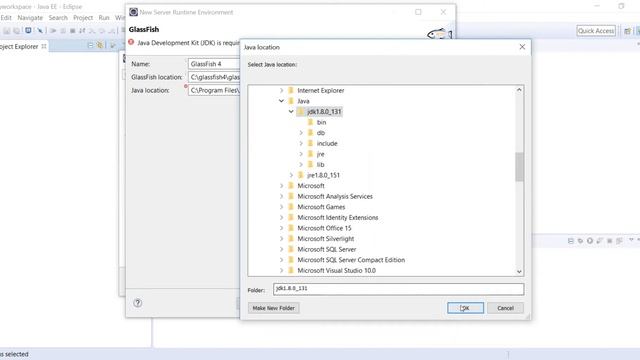Click the Make New Folder button
Image resolution: width=640 pixels, height=360 pixels.
pyautogui.click(x=273, y=308)
